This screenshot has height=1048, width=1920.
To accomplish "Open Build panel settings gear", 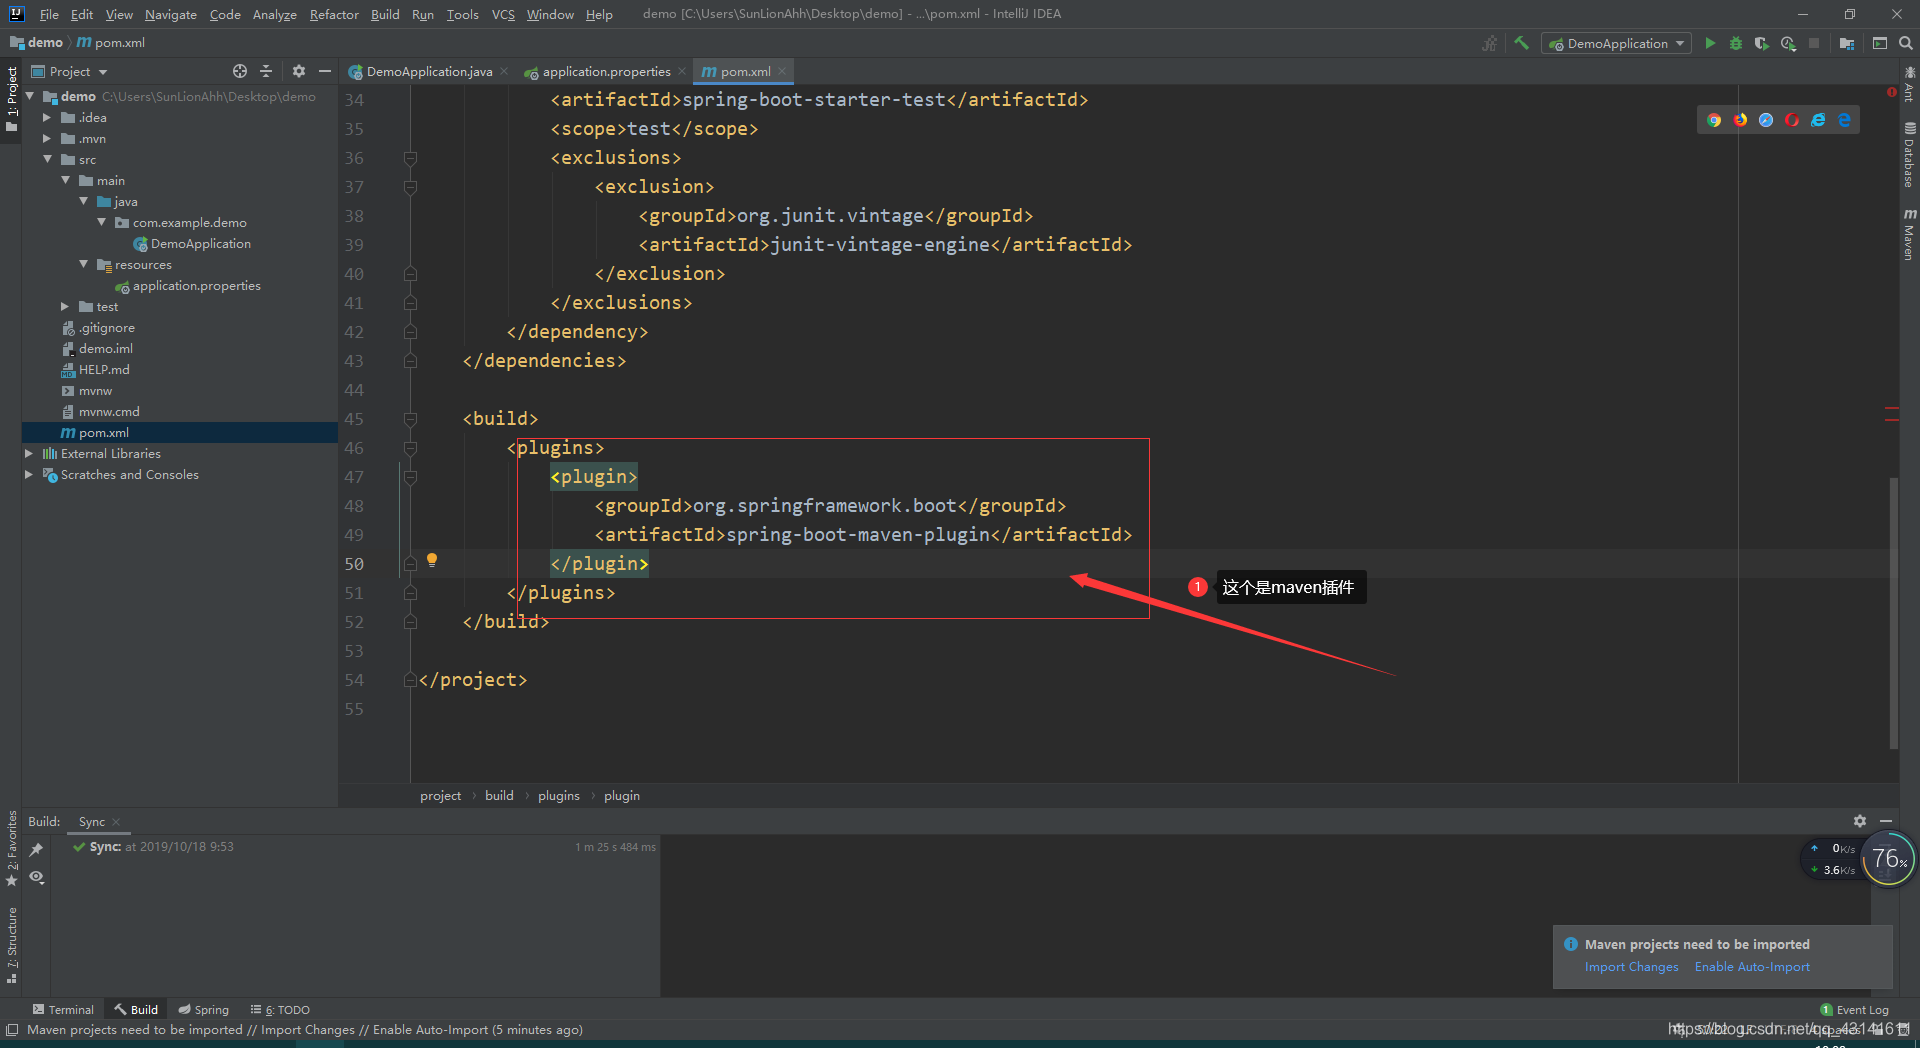I will pyautogui.click(x=1859, y=821).
